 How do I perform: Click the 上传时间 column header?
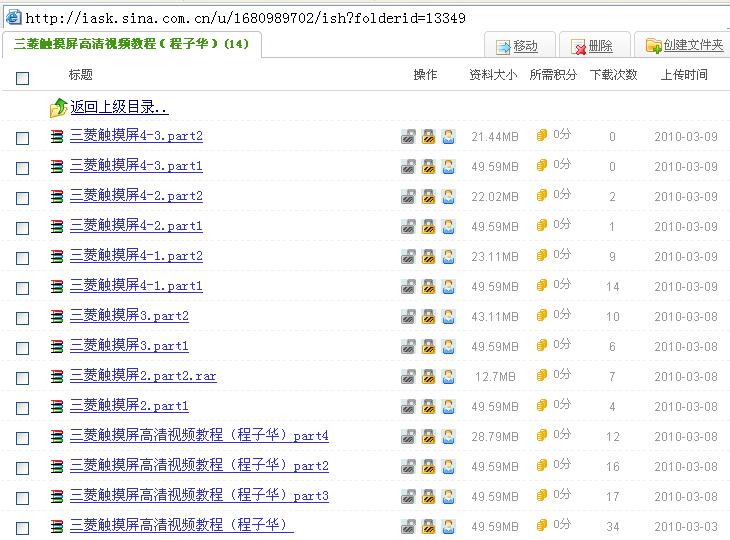coord(684,74)
